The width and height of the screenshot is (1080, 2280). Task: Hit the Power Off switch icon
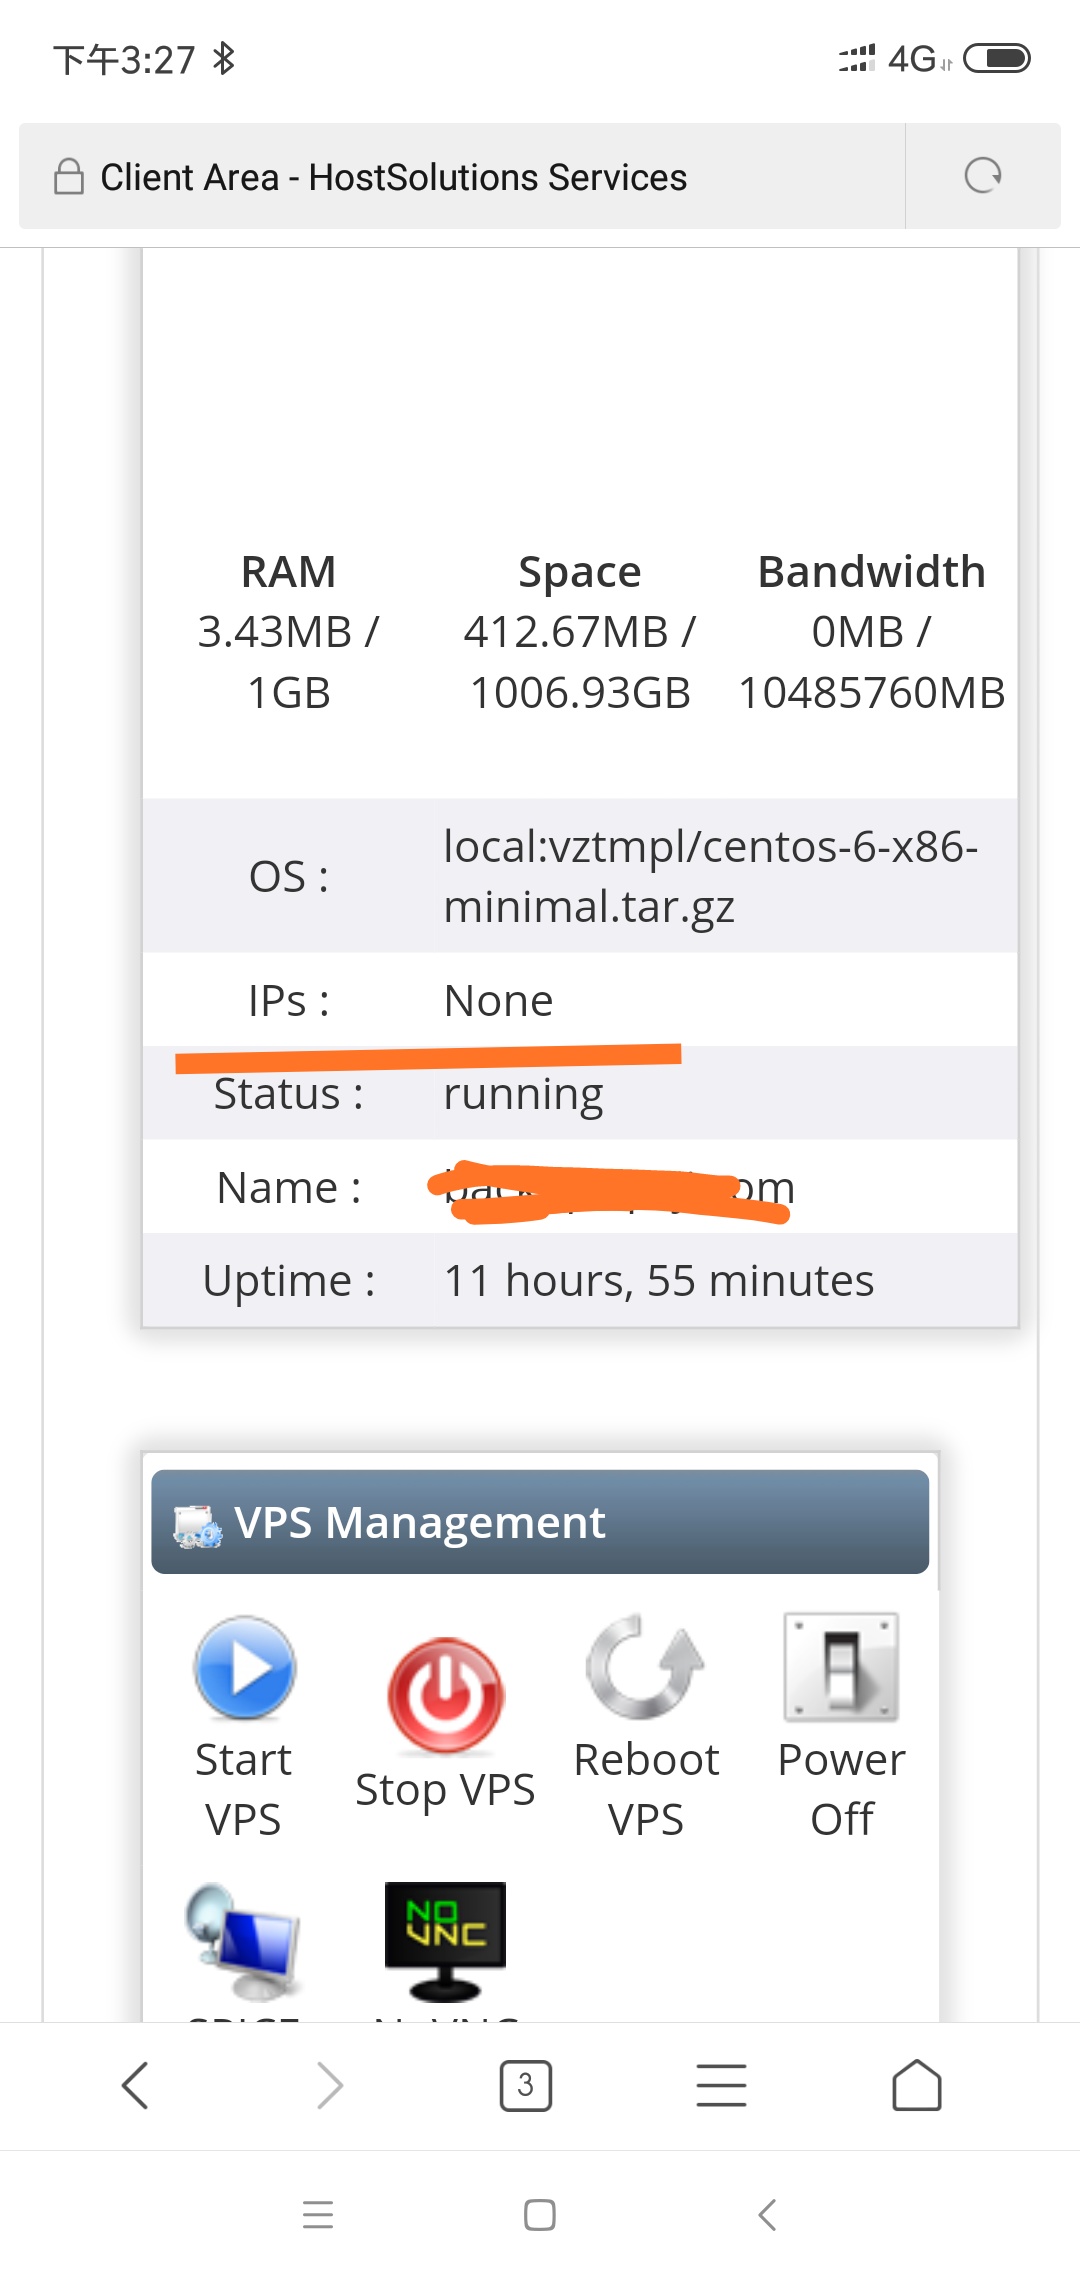tap(841, 1668)
